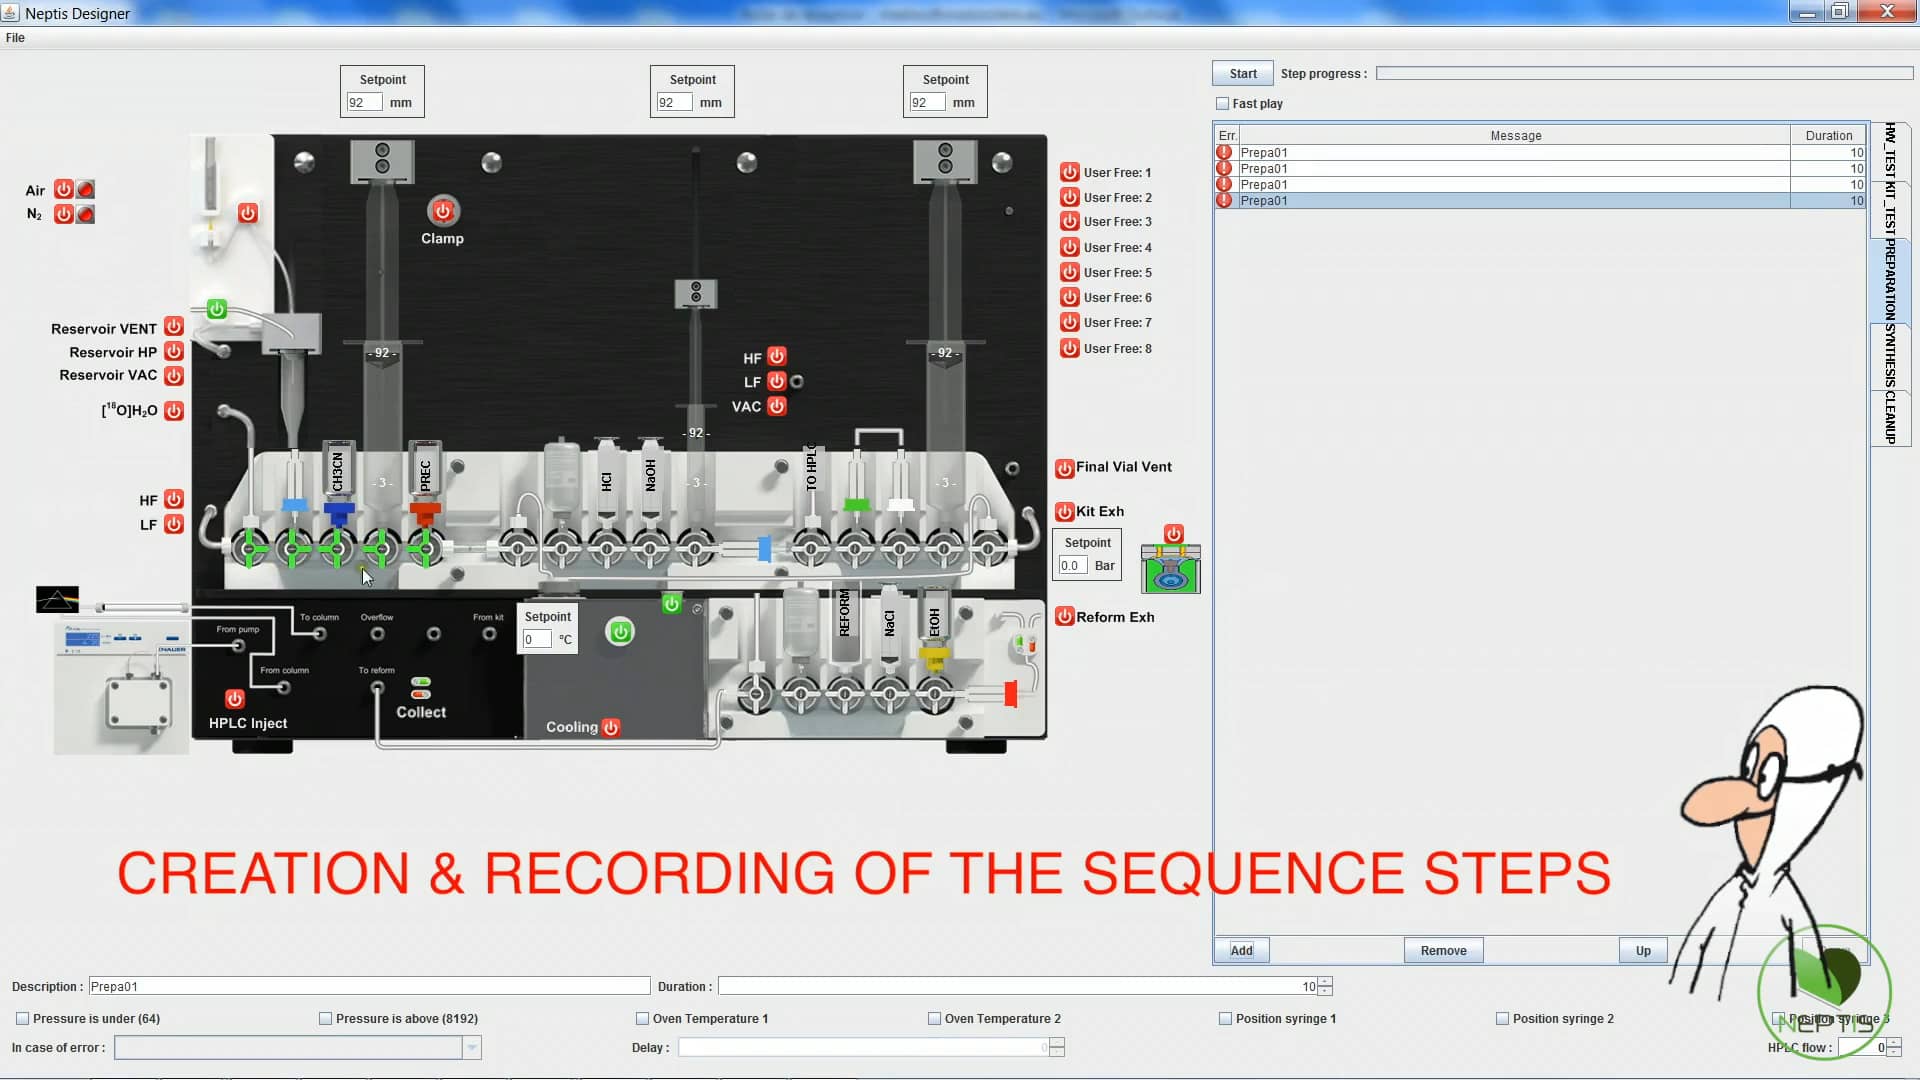The height and width of the screenshot is (1080, 1920).
Task: Activate the Reservoir VENT valve icon
Action: [x=172, y=326]
